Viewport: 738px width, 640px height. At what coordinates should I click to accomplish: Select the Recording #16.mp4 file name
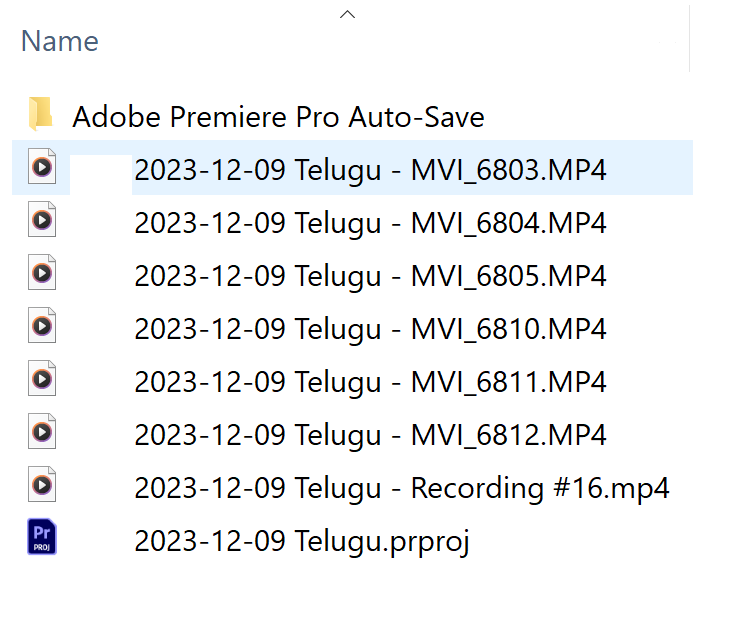click(401, 488)
